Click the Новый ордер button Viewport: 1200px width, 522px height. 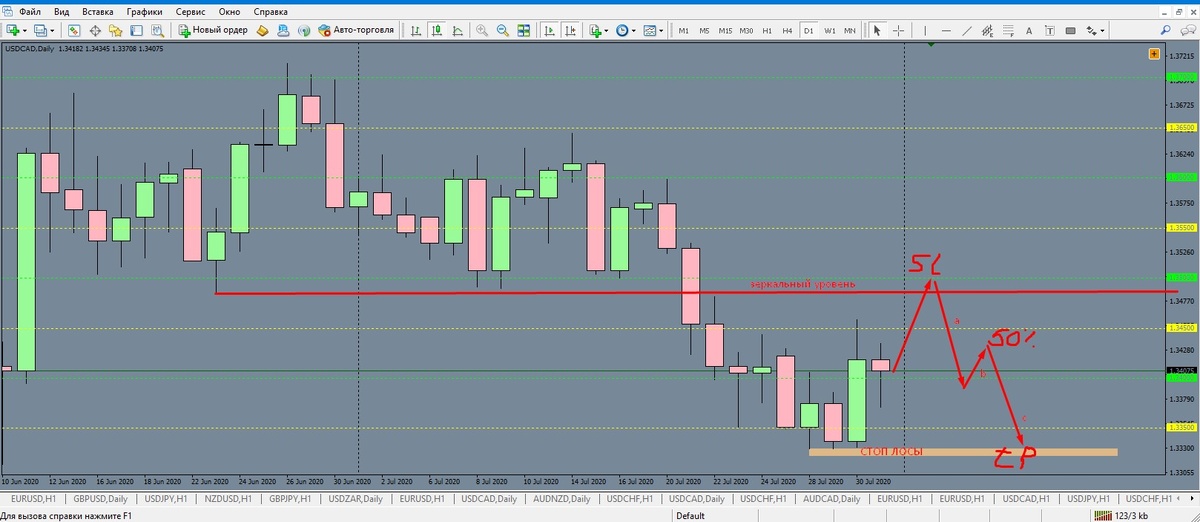tap(214, 30)
